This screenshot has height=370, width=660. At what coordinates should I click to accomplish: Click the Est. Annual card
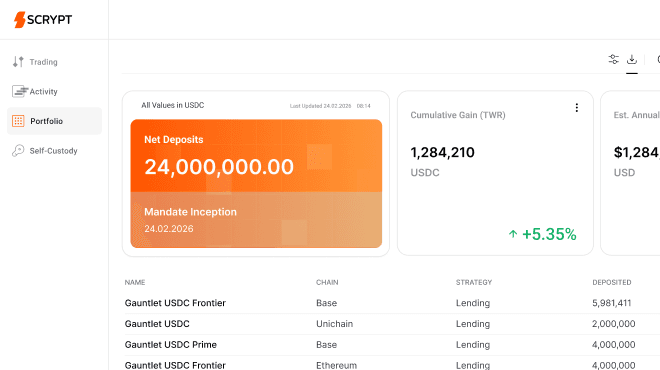(630, 173)
